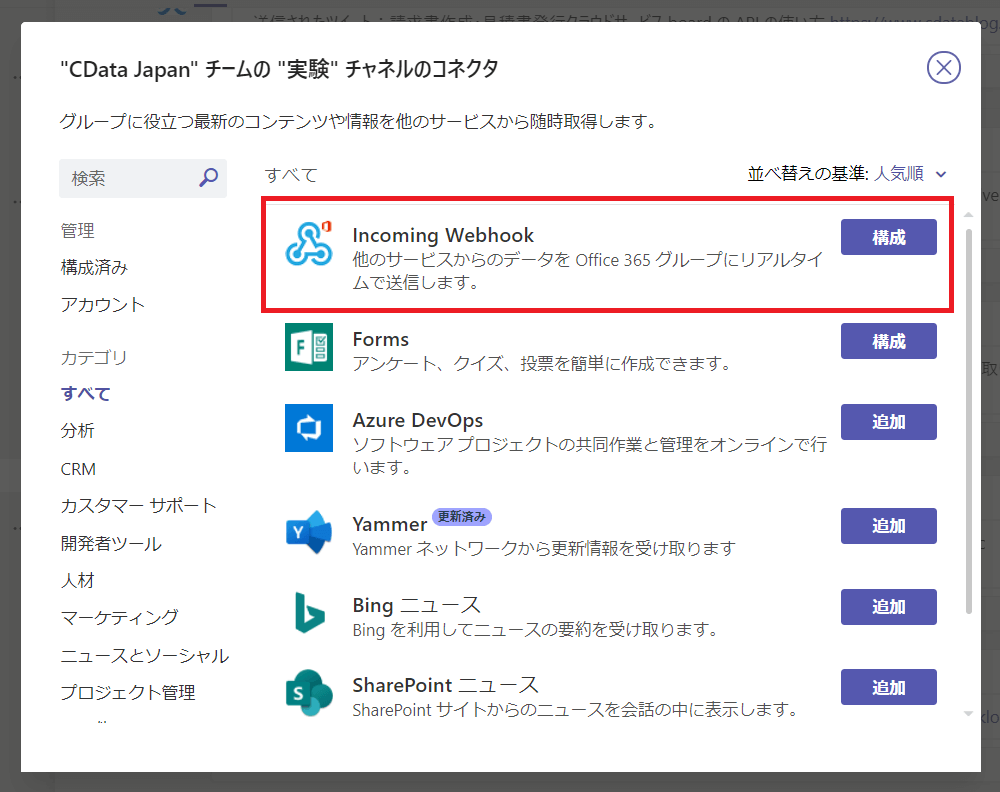Screen dimensions: 1000x792
Task: Click the Incoming Webhook title
Action: [443, 235]
